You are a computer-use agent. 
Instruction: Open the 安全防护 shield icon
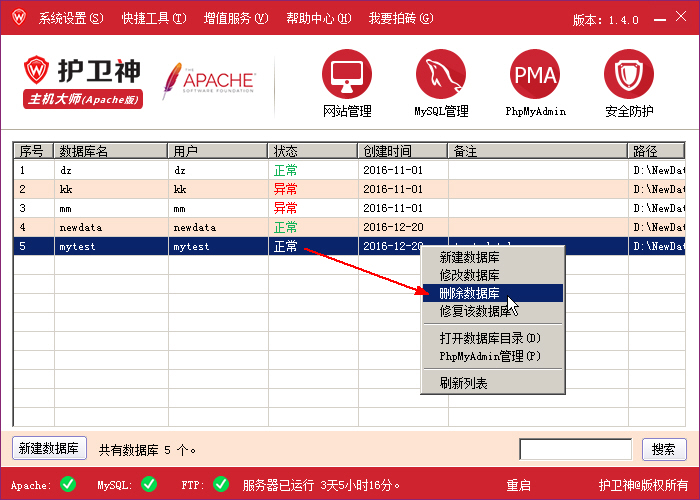coord(628,74)
